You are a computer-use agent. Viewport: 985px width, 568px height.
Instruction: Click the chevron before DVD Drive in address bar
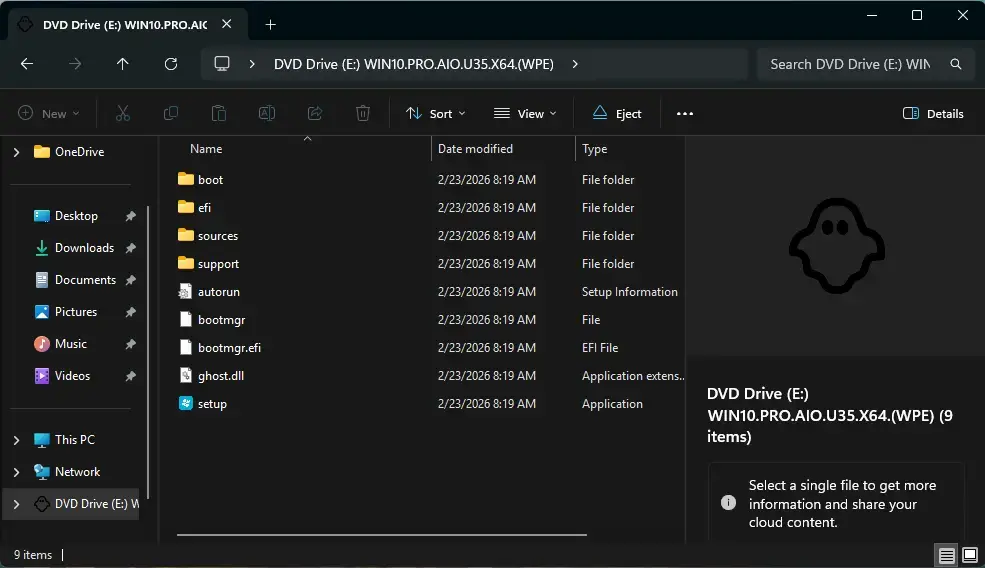(252, 64)
